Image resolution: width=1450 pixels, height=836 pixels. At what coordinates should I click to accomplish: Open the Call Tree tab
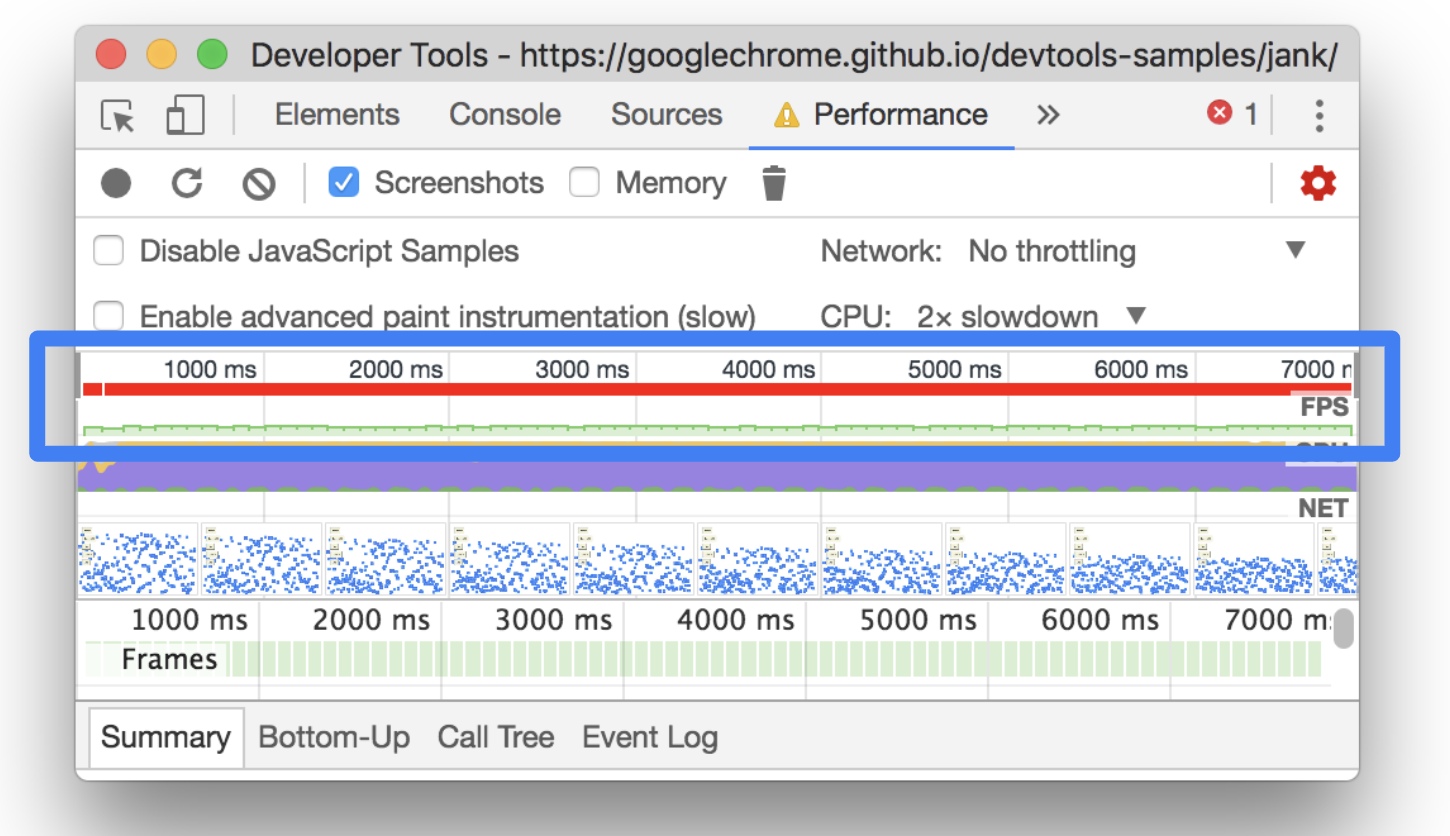pyautogui.click(x=496, y=738)
